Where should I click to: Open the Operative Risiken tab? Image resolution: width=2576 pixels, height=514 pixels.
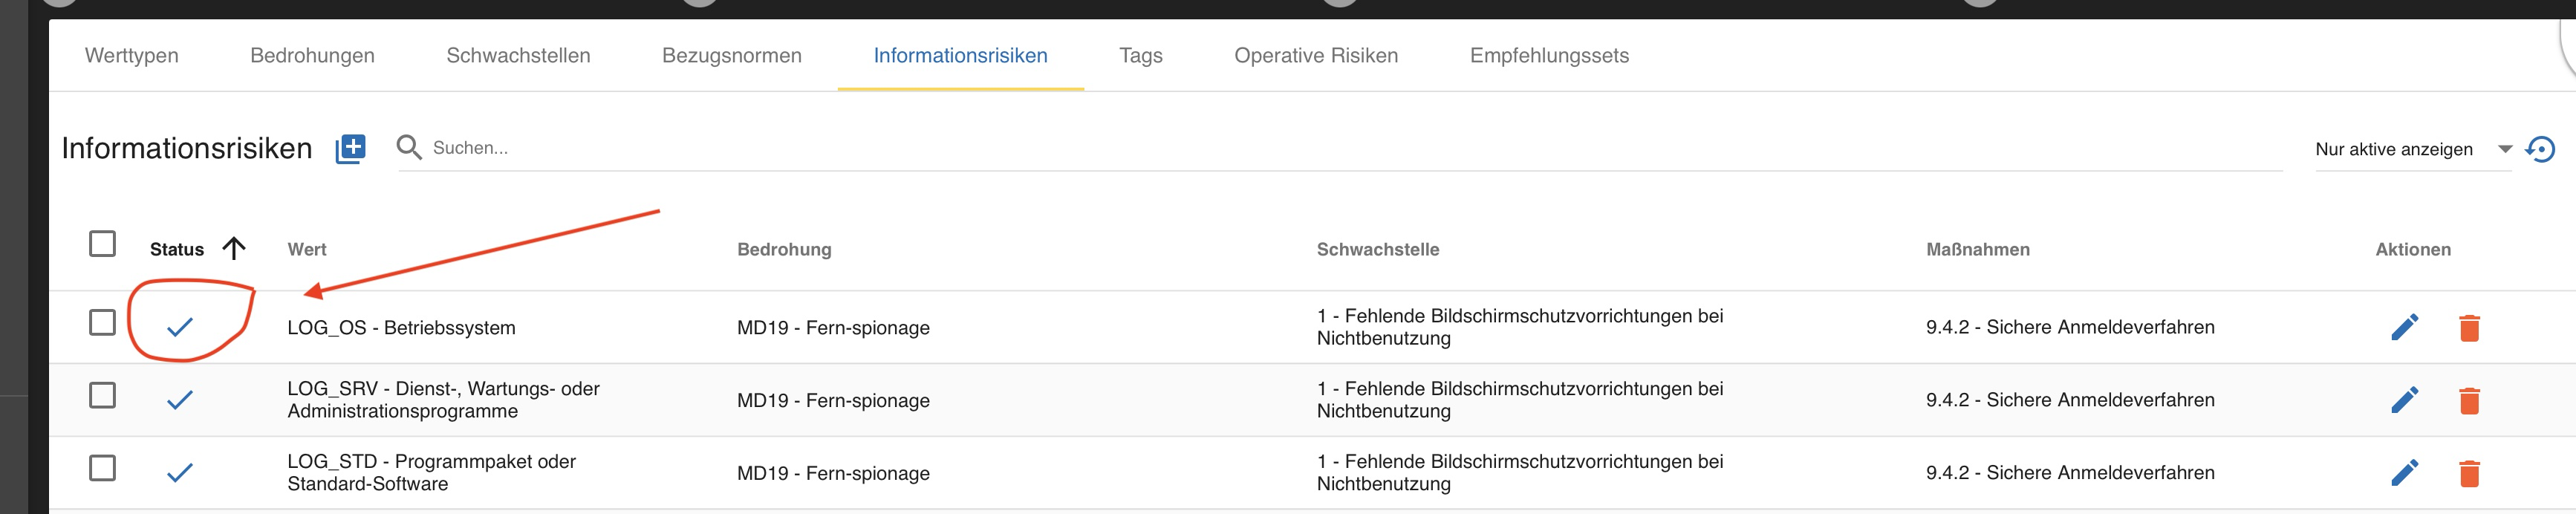pos(1316,56)
